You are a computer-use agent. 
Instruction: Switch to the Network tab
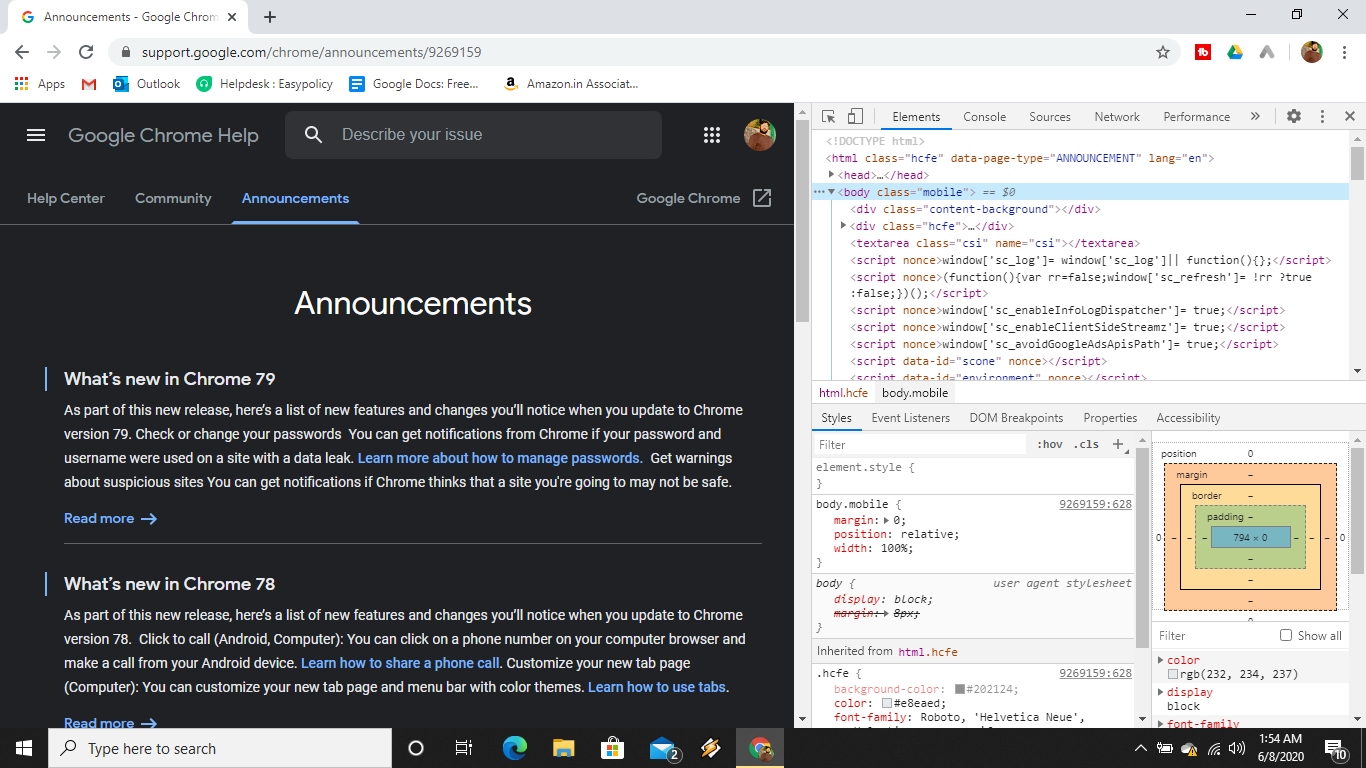1117,117
